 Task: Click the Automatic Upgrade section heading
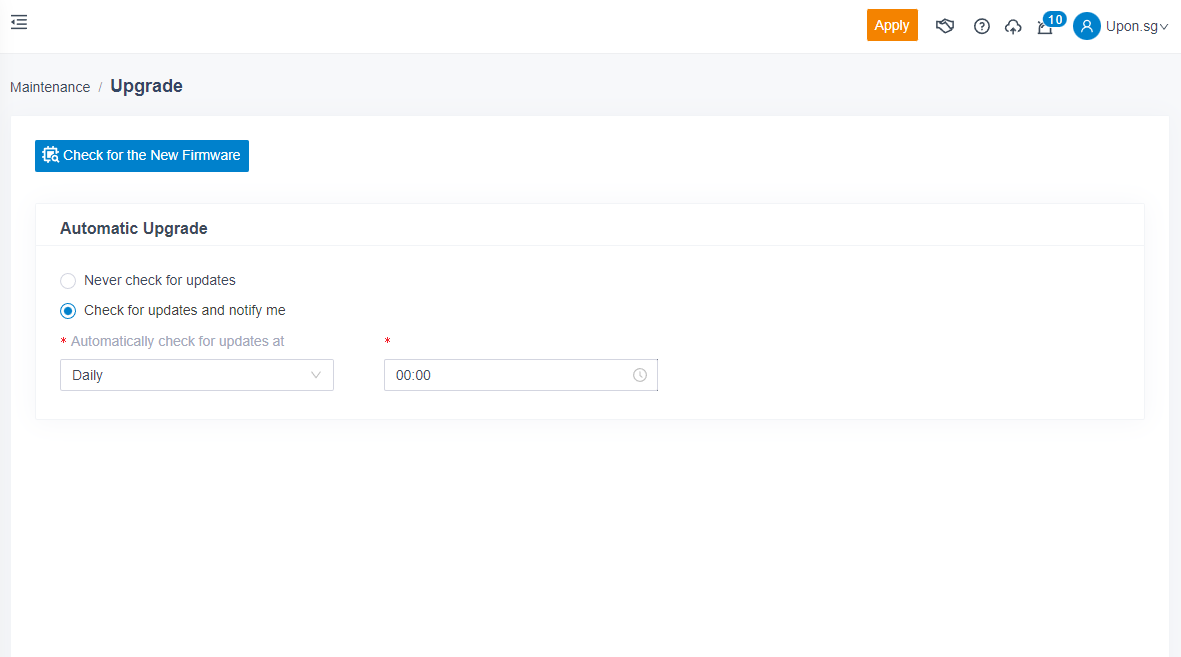(x=134, y=228)
